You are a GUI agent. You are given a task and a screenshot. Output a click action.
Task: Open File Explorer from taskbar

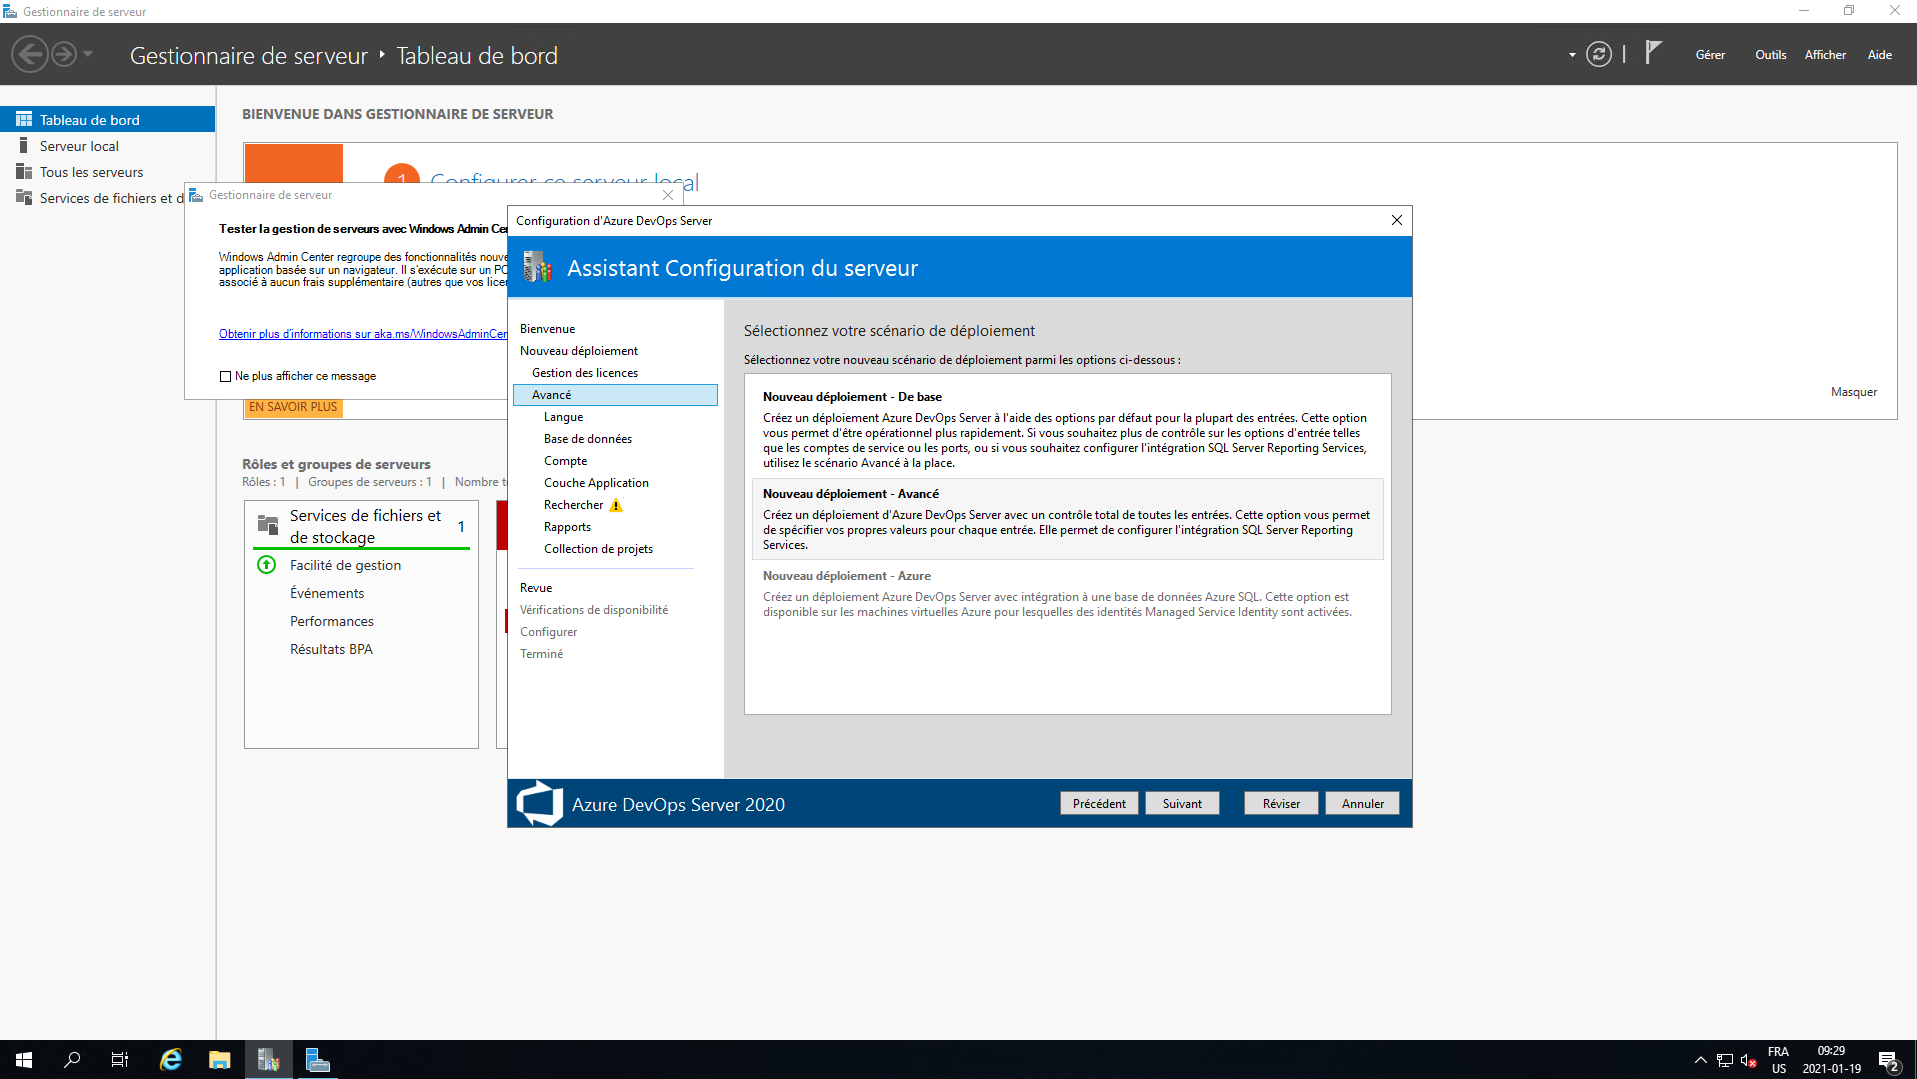(219, 1060)
